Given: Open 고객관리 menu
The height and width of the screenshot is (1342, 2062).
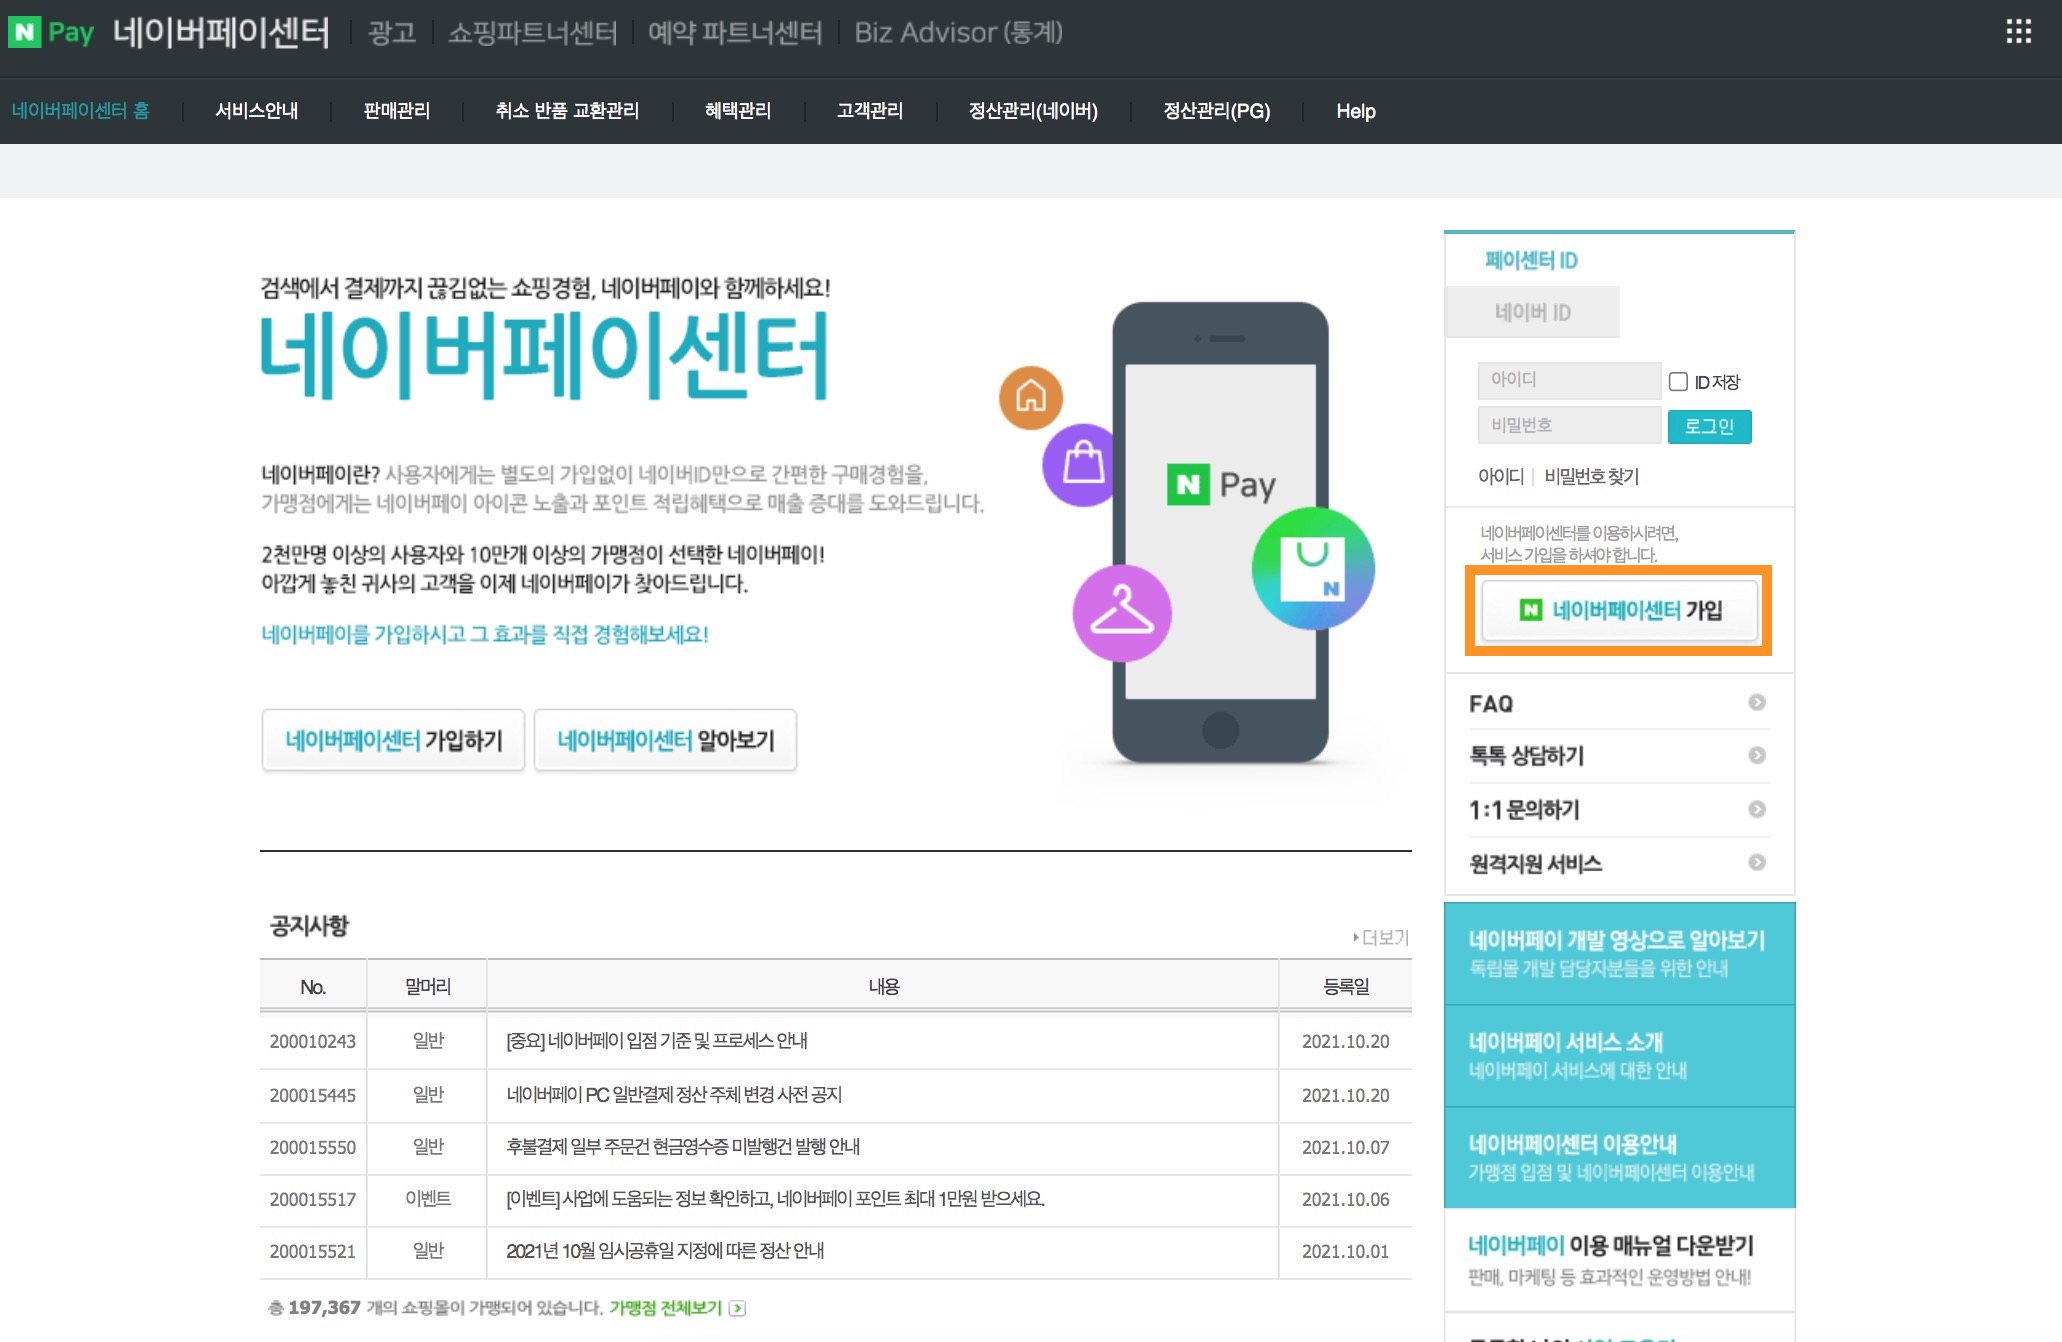Looking at the screenshot, I should pos(869,111).
